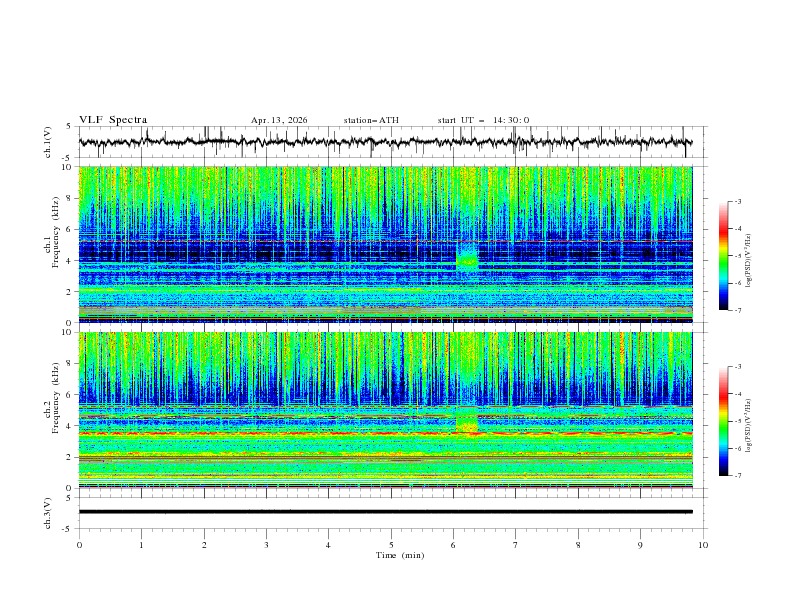Screen dimensions: 792x612
Task: Click the ch.2 spectrogram colorbar
Action: pos(724,421)
